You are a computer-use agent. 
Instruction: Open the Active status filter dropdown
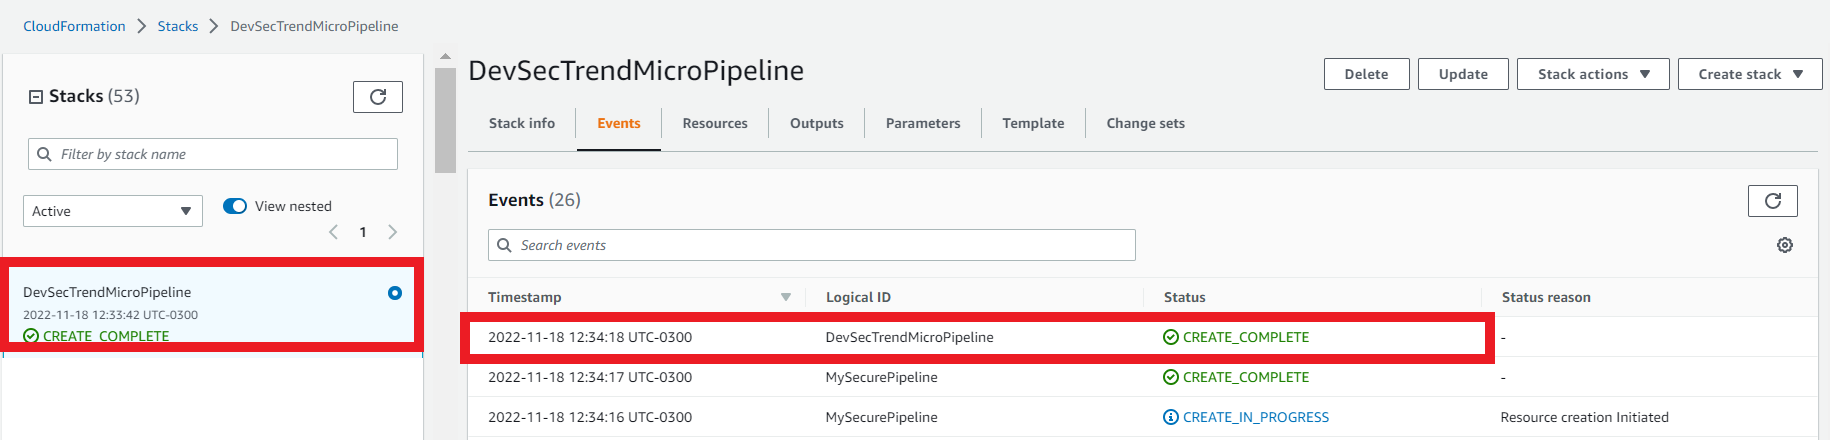pyautogui.click(x=113, y=211)
